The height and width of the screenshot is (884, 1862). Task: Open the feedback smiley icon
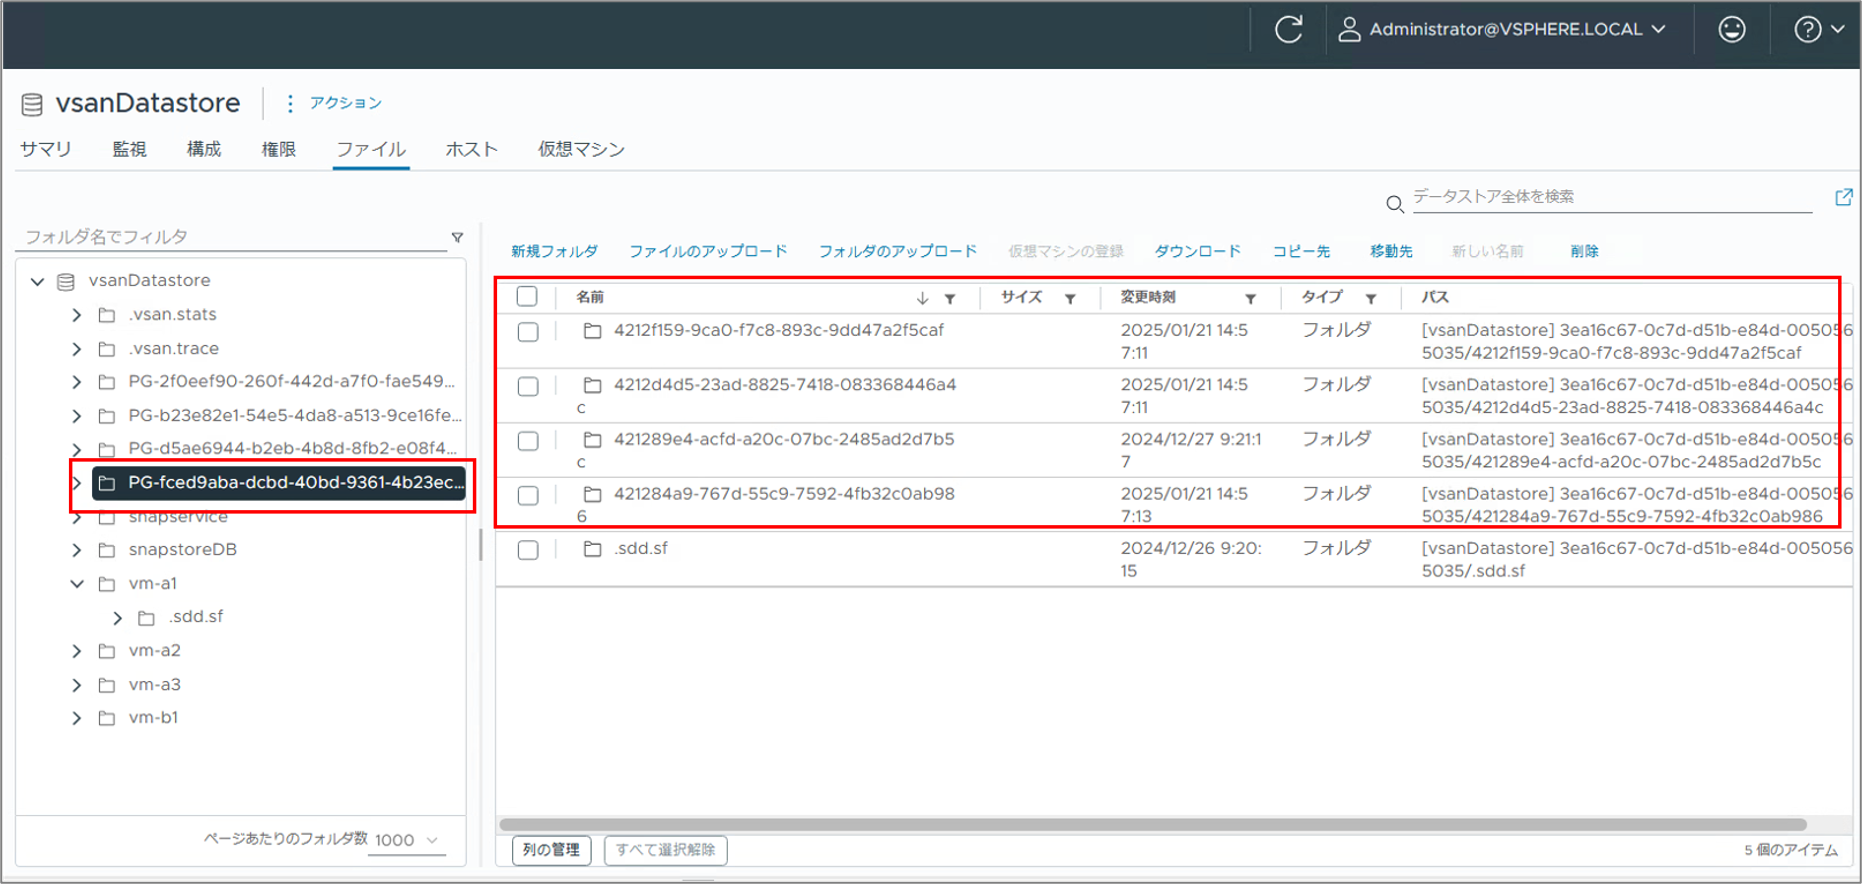(x=1731, y=29)
